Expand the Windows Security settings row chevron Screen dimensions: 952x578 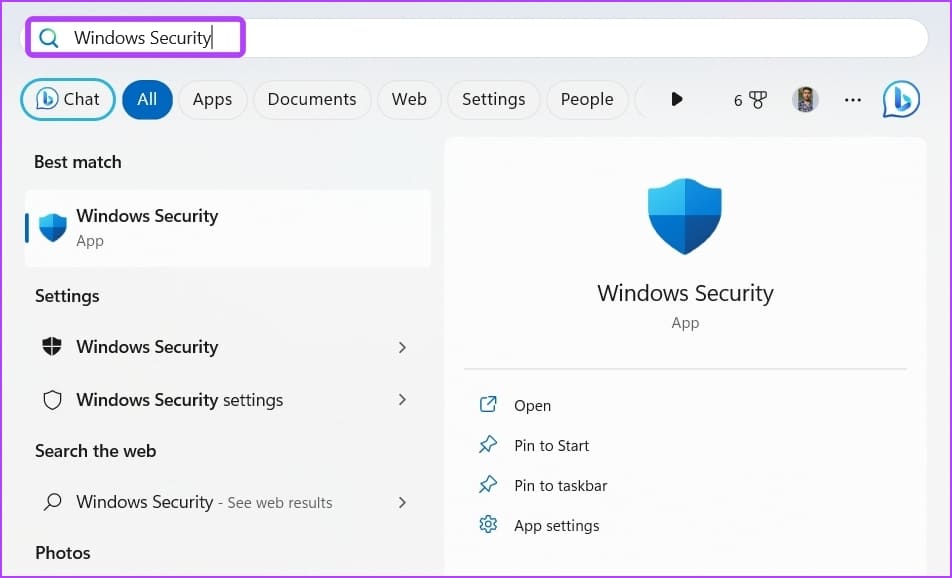(402, 400)
